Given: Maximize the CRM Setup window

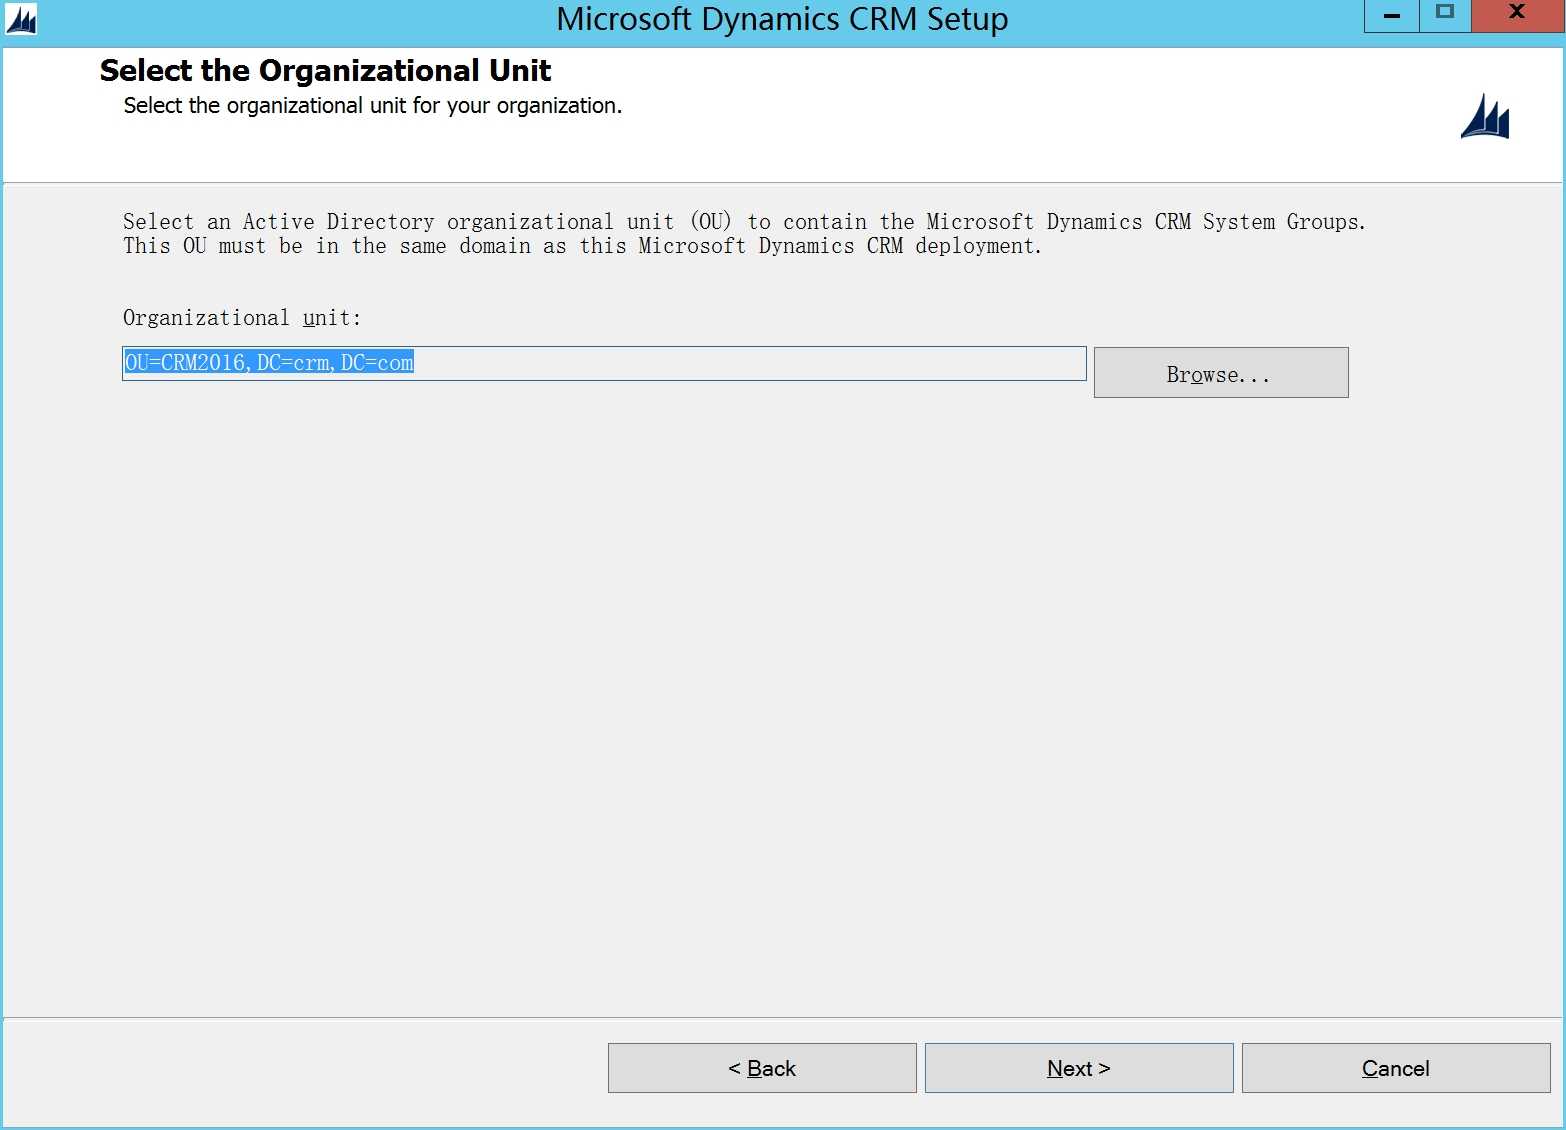Looking at the screenshot, I should pos(1445,15).
